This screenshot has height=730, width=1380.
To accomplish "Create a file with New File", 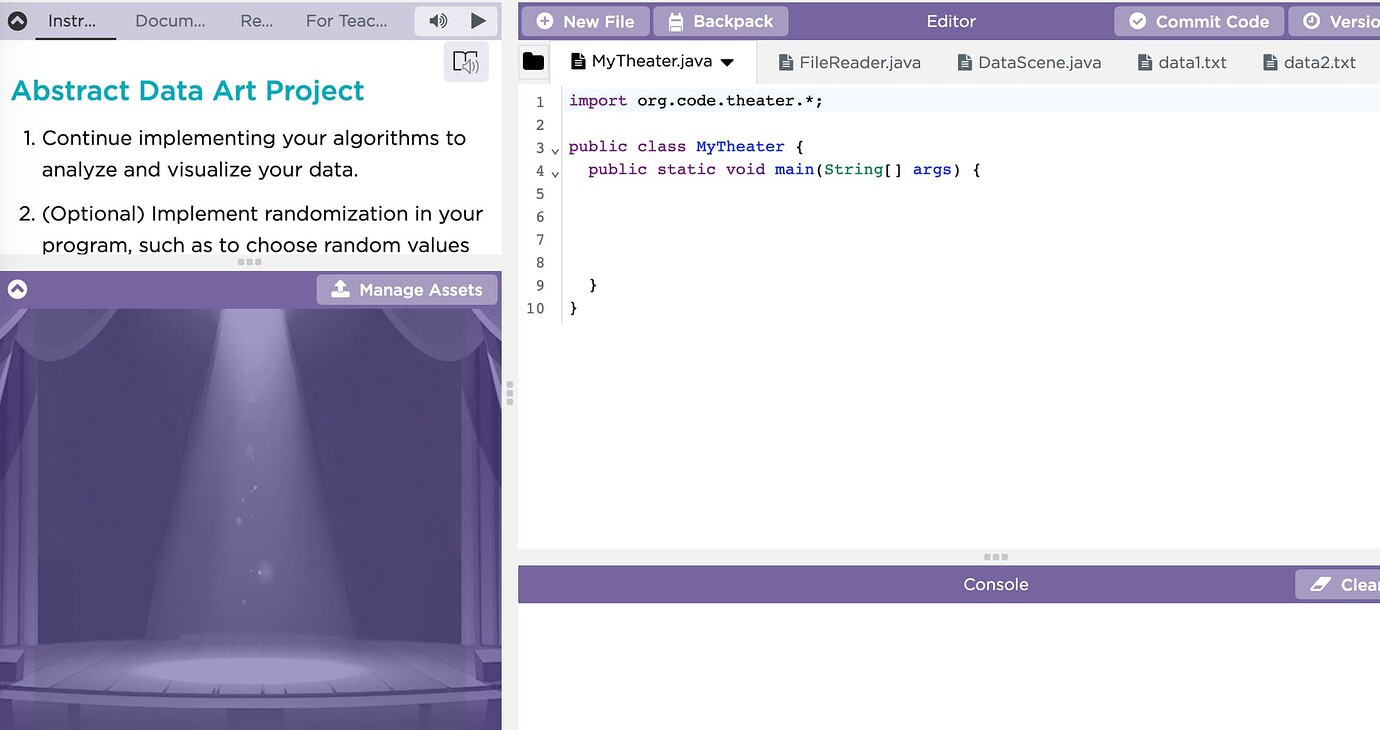I will click(585, 21).
